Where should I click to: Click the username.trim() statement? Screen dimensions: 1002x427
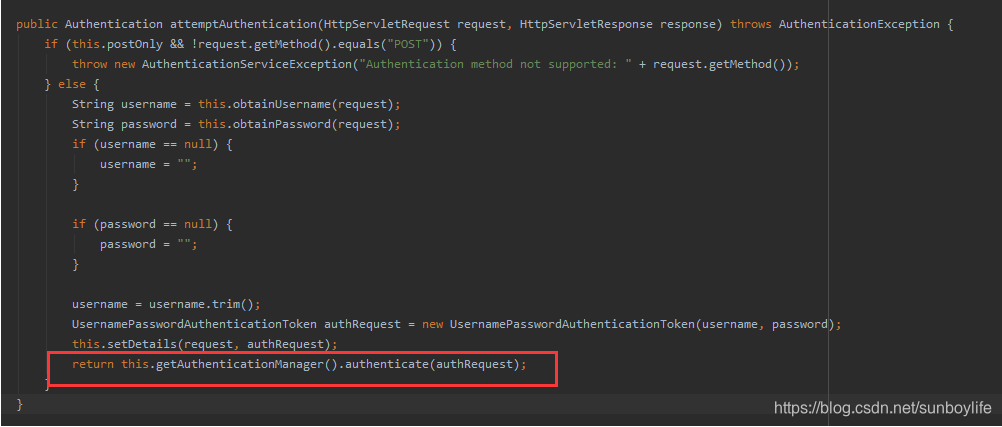[166, 304]
